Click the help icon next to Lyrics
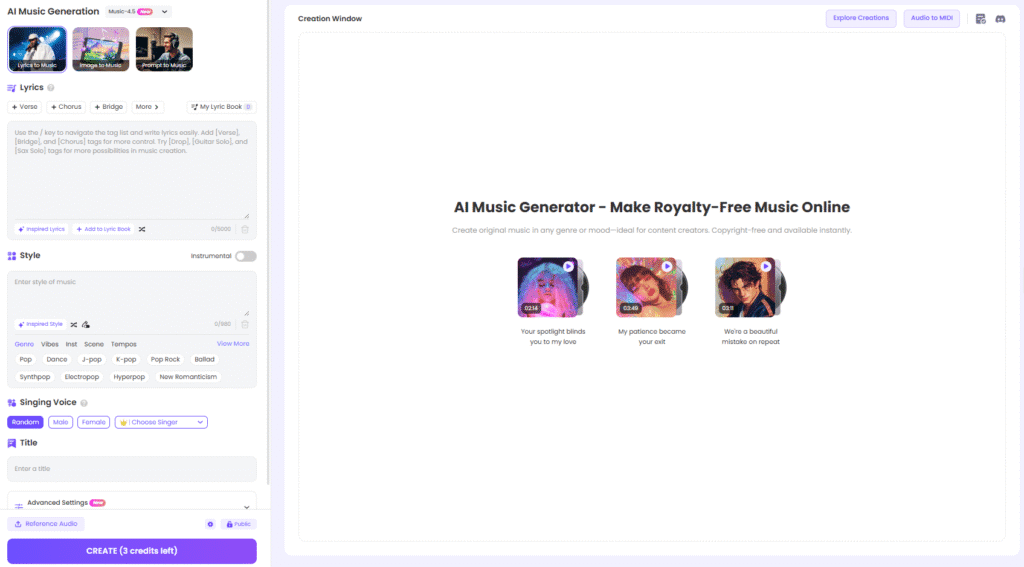Image resolution: width=1024 pixels, height=567 pixels. click(x=51, y=88)
